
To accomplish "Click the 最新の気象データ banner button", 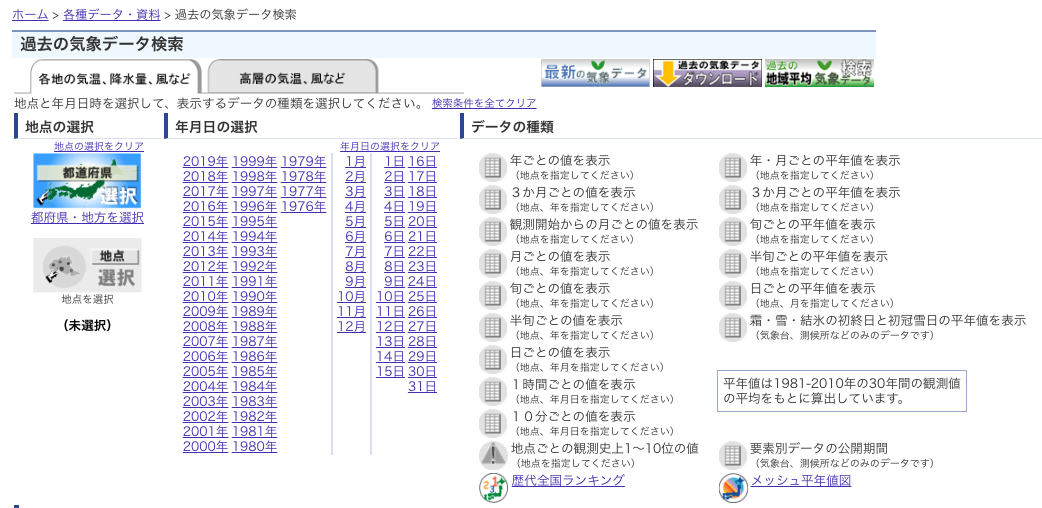I will 595,73.
